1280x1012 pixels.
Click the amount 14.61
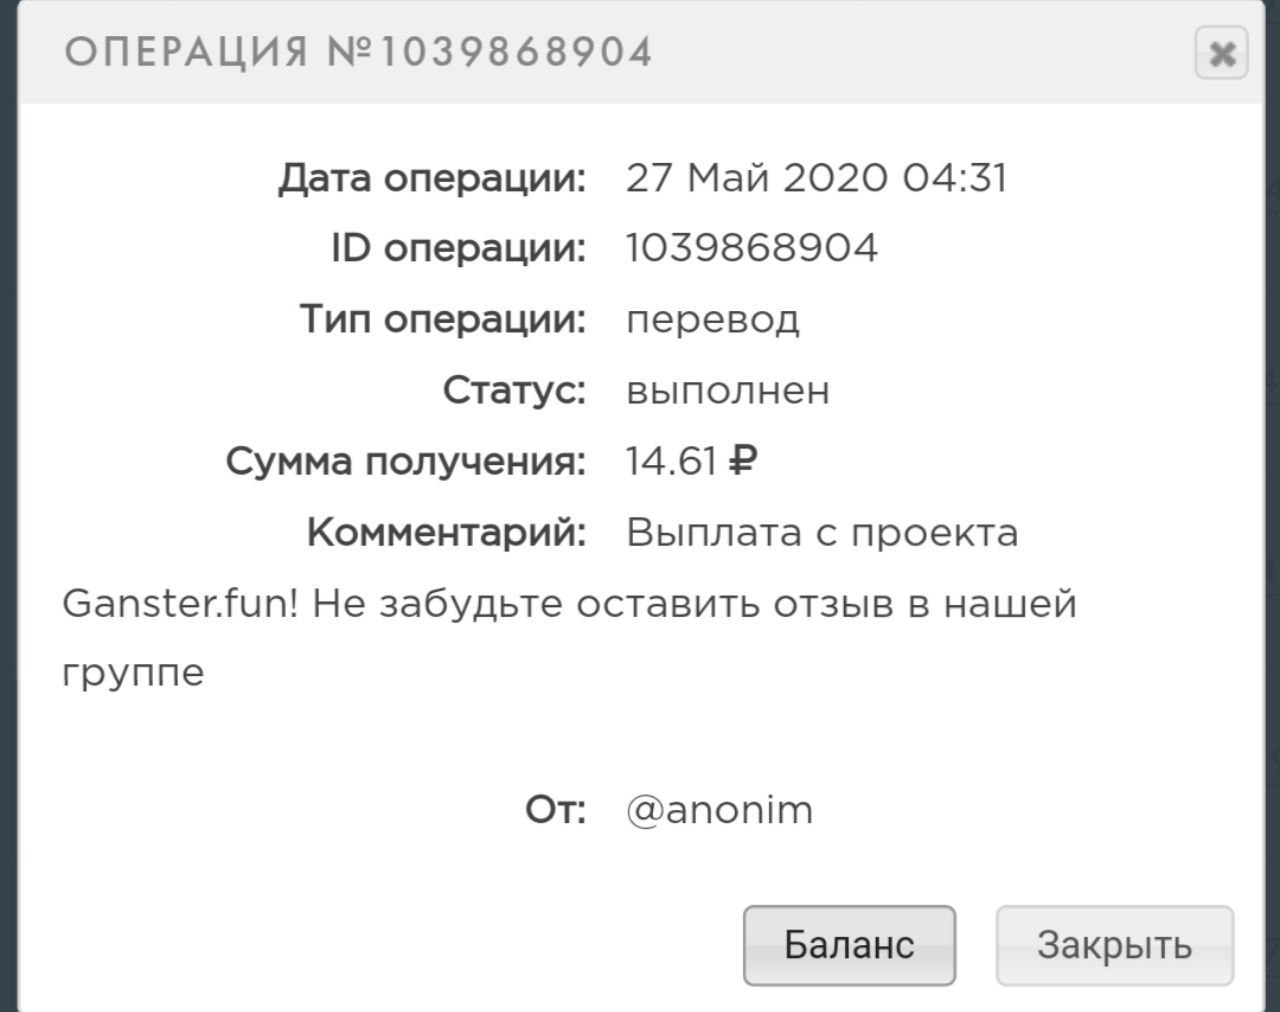click(671, 461)
